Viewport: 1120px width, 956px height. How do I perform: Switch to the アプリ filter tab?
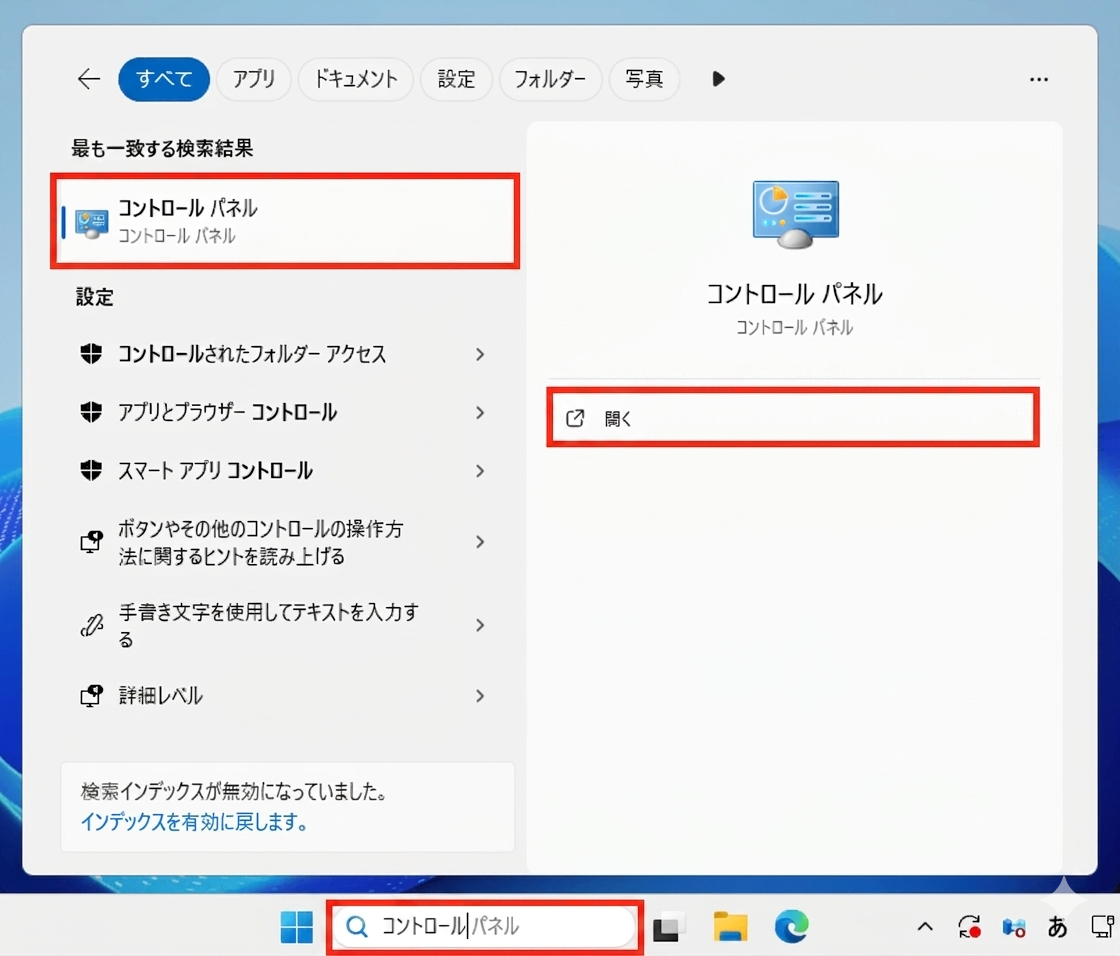[x=254, y=79]
